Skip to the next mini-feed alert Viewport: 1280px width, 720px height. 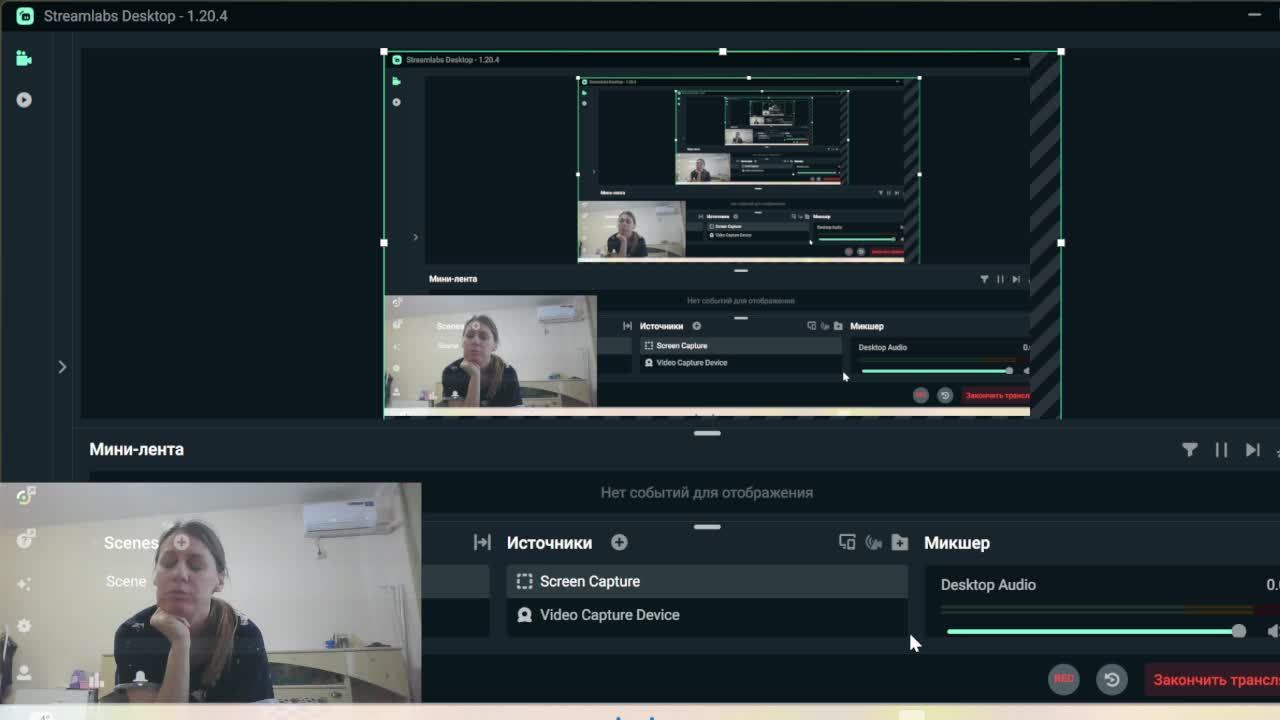coord(1252,450)
